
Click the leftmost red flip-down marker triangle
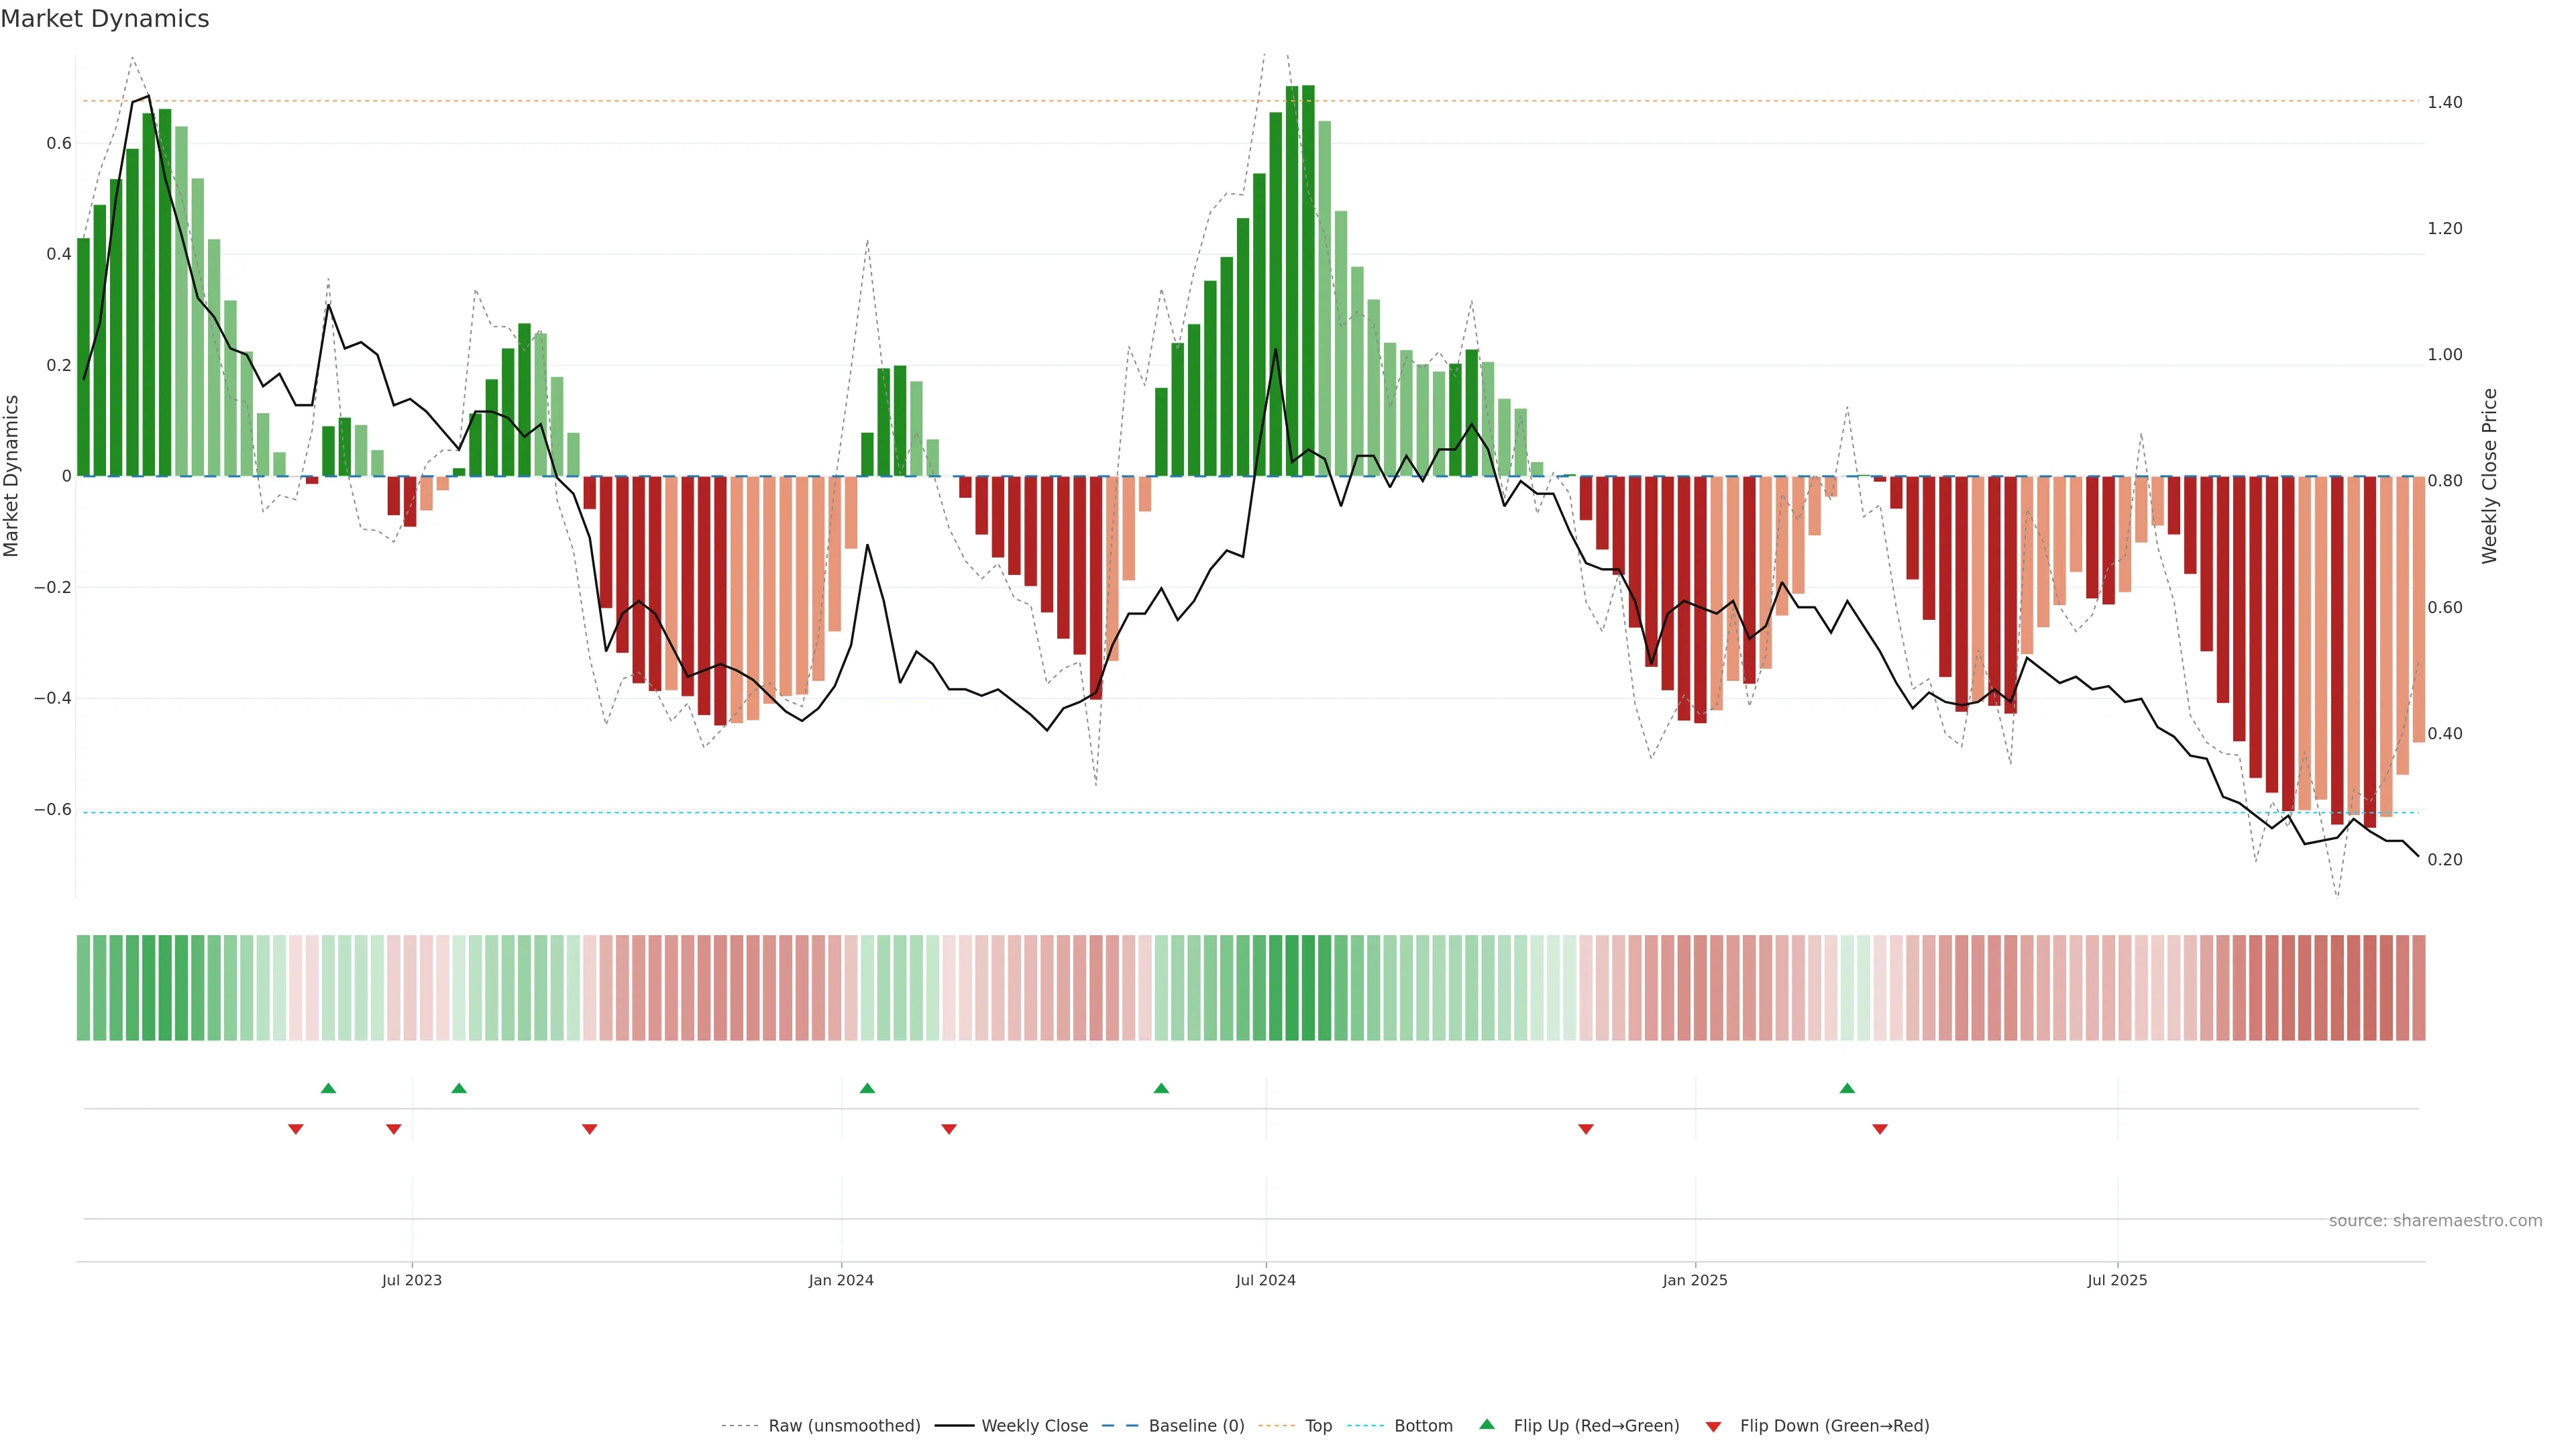point(296,1129)
